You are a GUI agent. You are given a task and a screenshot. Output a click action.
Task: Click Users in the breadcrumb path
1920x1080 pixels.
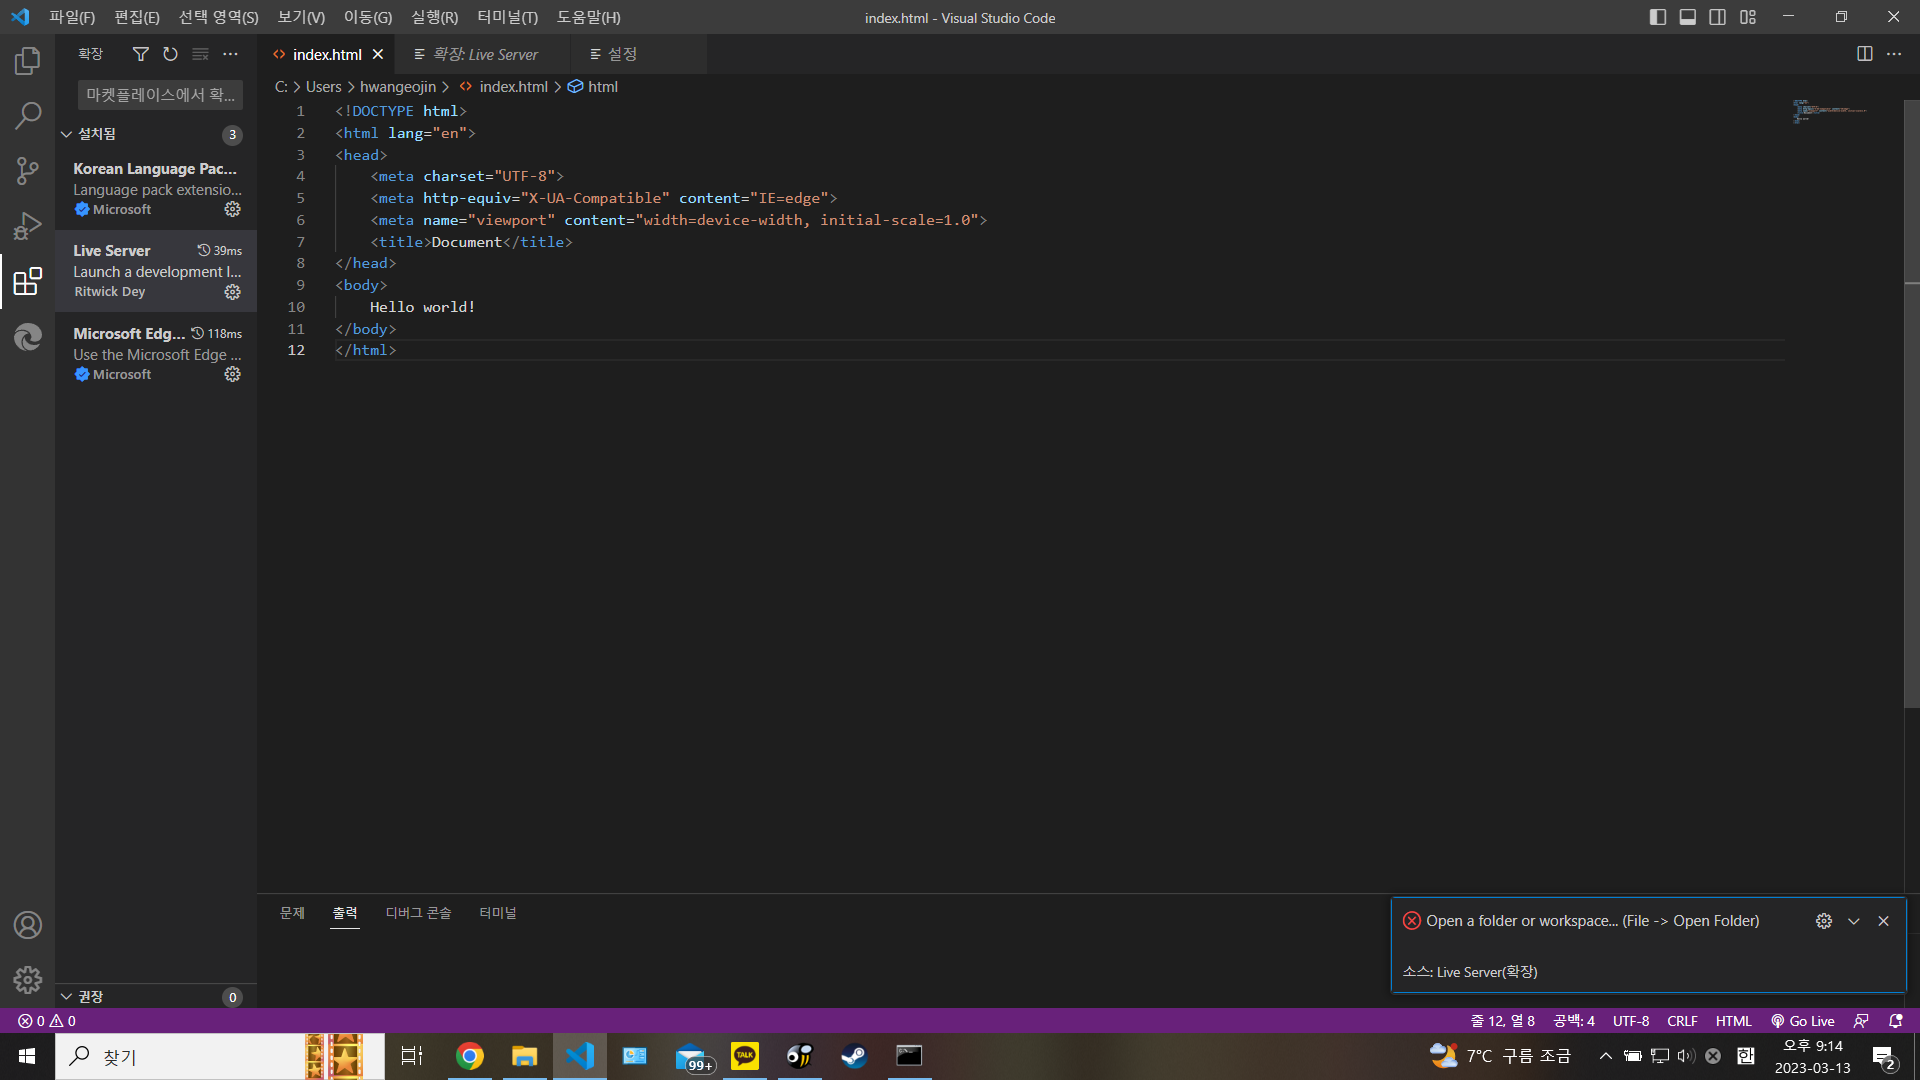tap(323, 87)
